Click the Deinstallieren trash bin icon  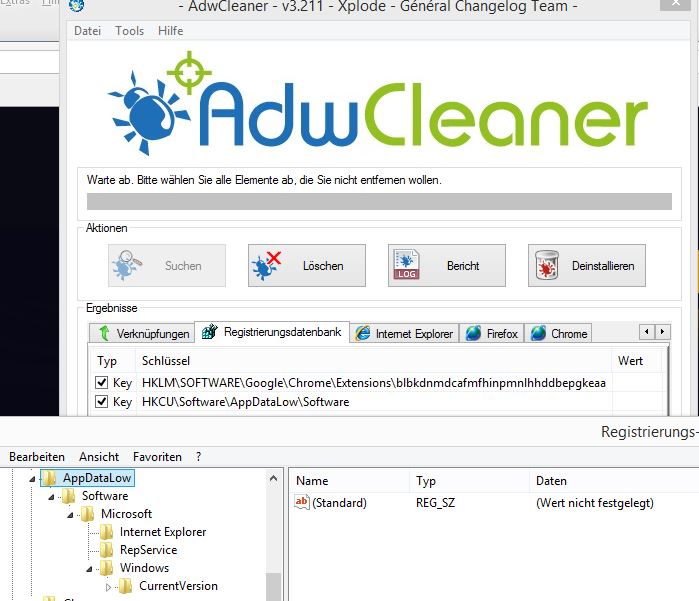click(x=547, y=265)
